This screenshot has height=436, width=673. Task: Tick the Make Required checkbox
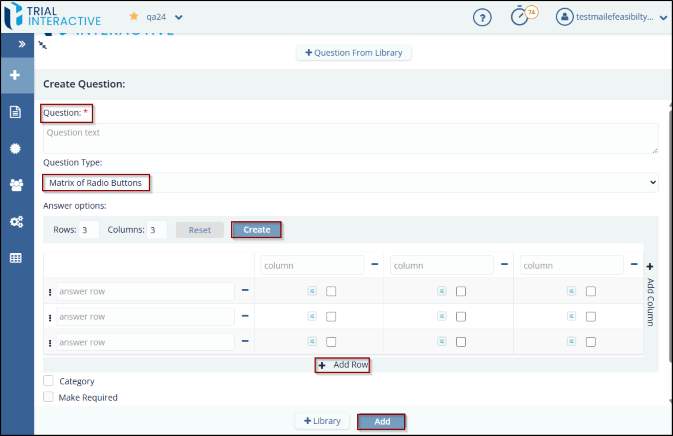tap(49, 397)
